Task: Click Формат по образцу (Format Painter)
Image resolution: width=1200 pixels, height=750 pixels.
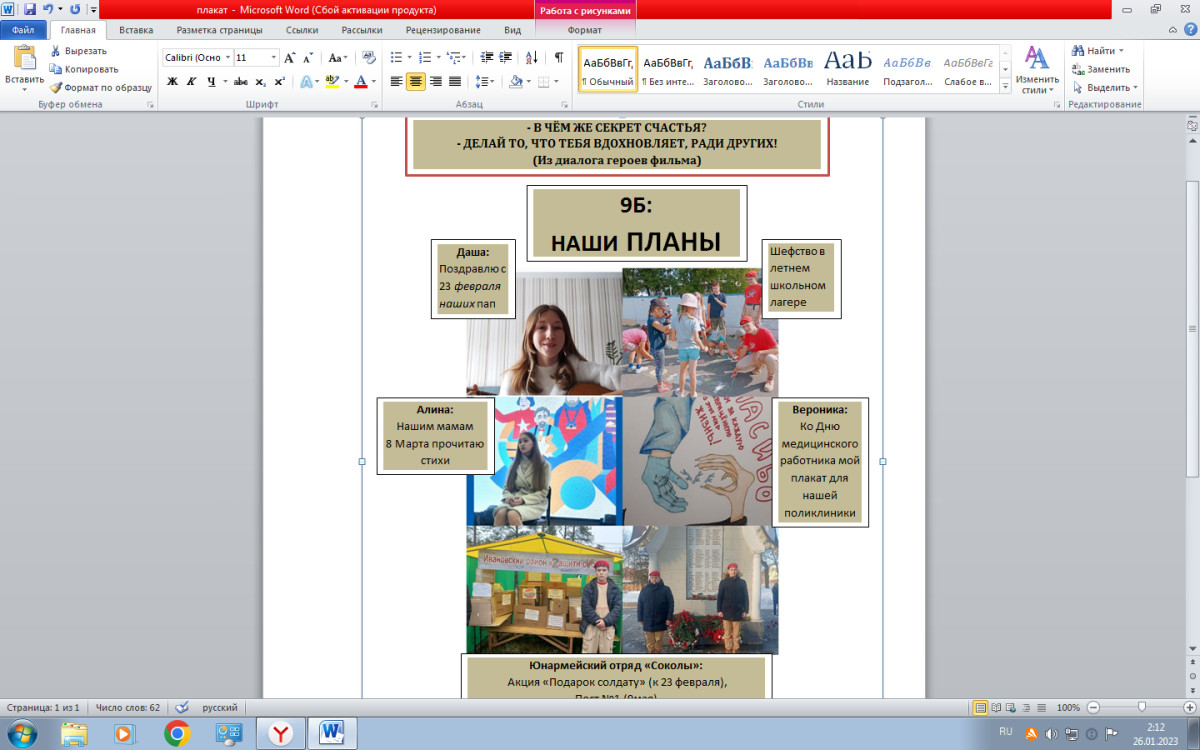Action: click(x=101, y=87)
